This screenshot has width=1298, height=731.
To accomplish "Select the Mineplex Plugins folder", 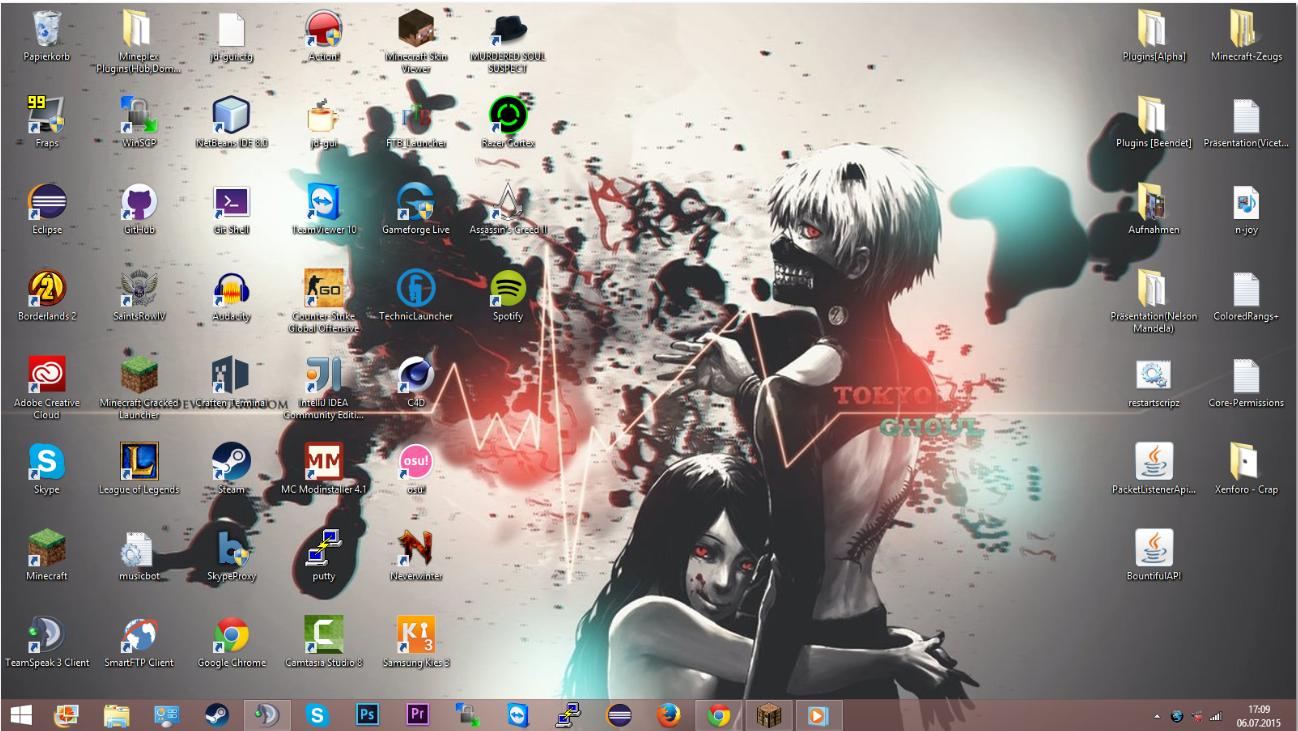I will click(139, 43).
